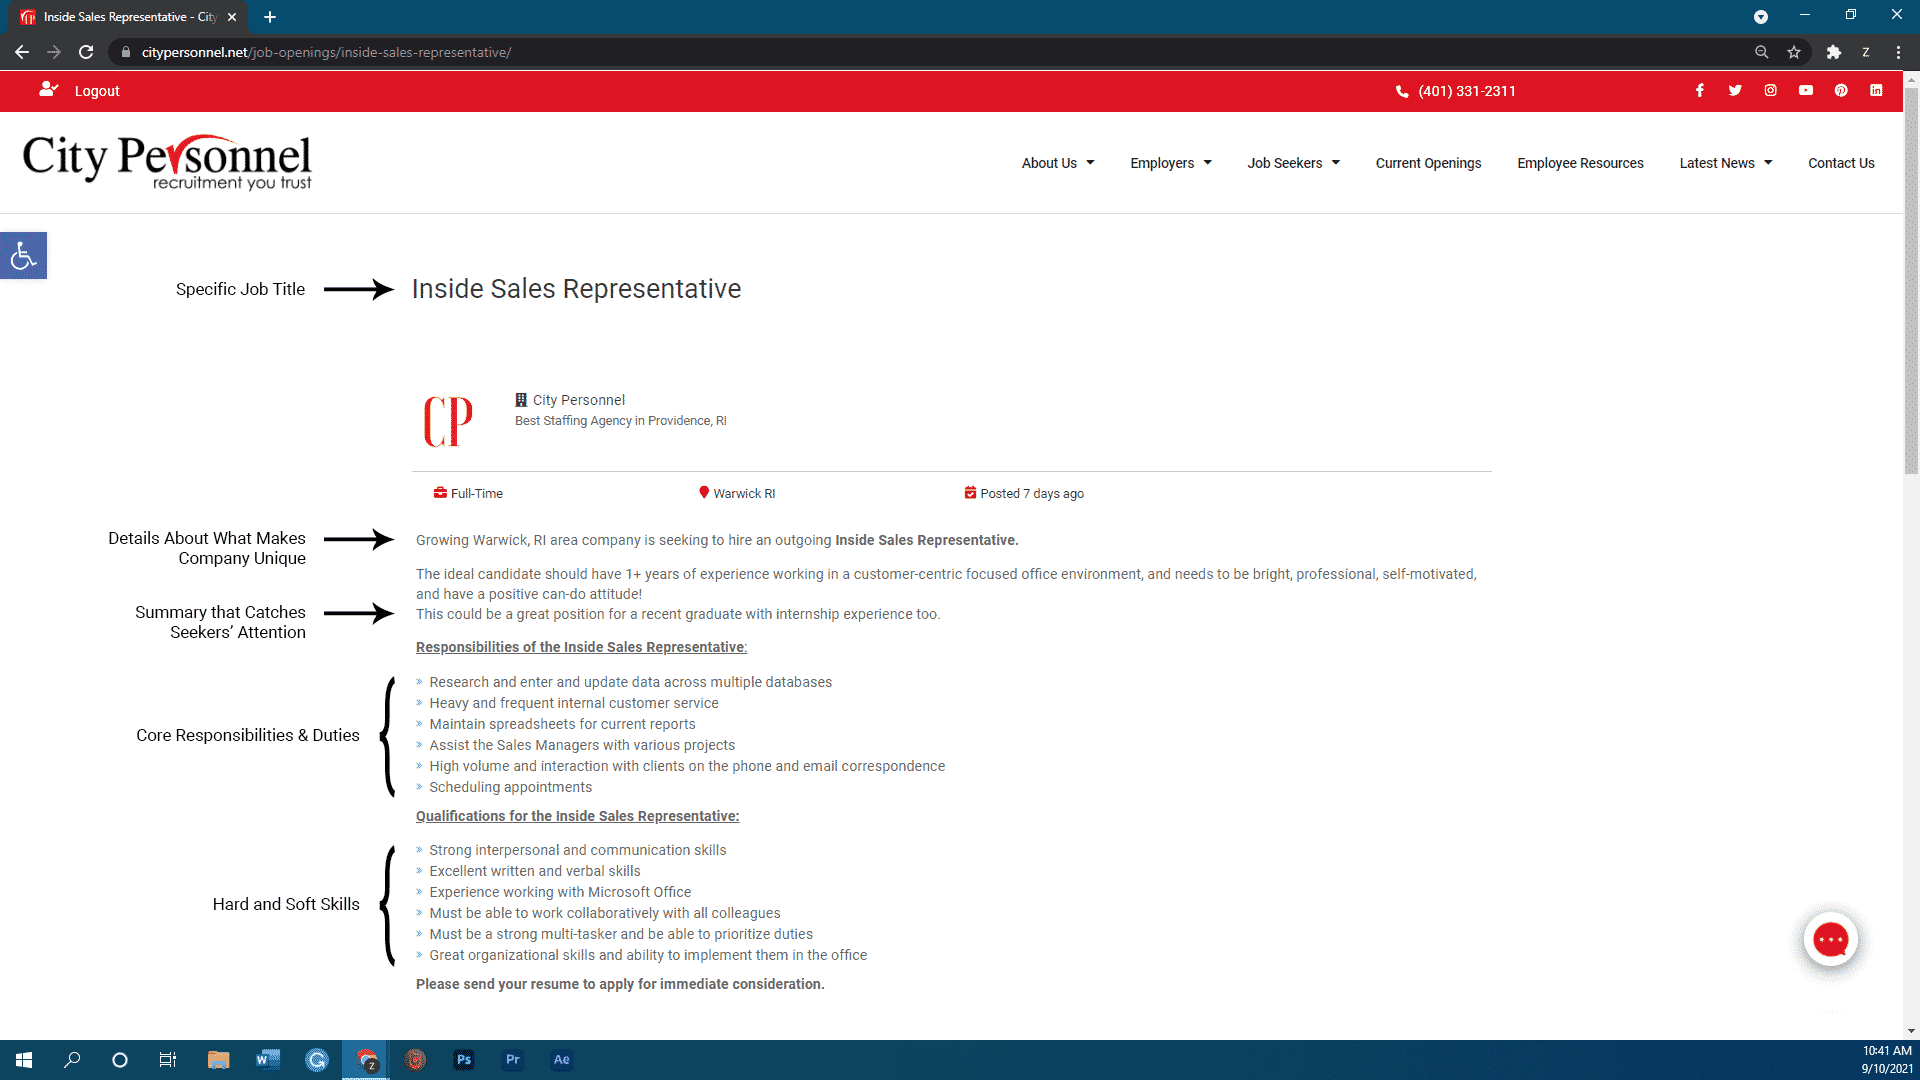Click the browser forward arrow
The height and width of the screenshot is (1080, 1920).
[54, 52]
